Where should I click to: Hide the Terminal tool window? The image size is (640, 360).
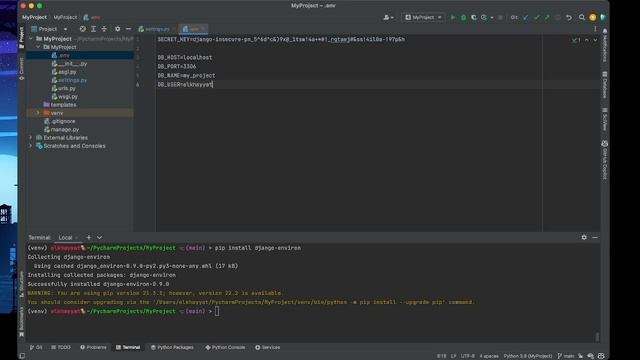click(x=595, y=238)
